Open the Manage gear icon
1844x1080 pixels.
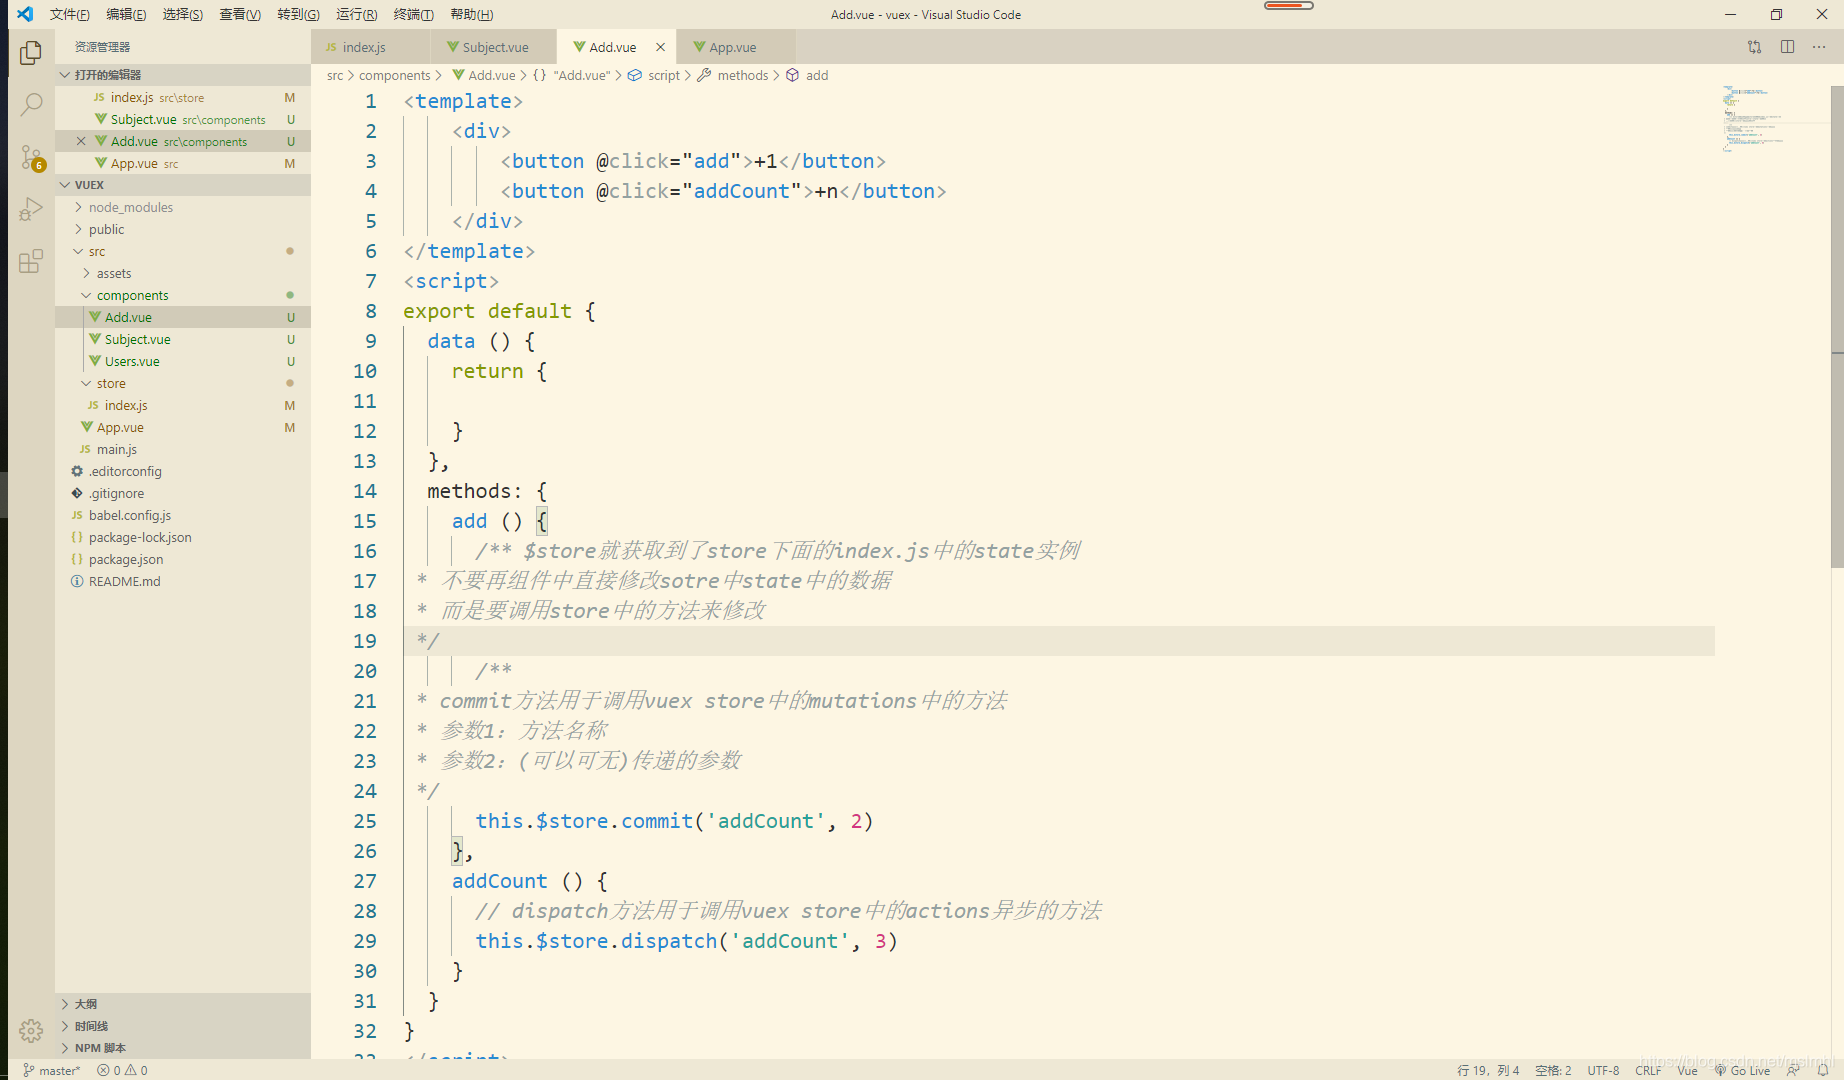31,1031
